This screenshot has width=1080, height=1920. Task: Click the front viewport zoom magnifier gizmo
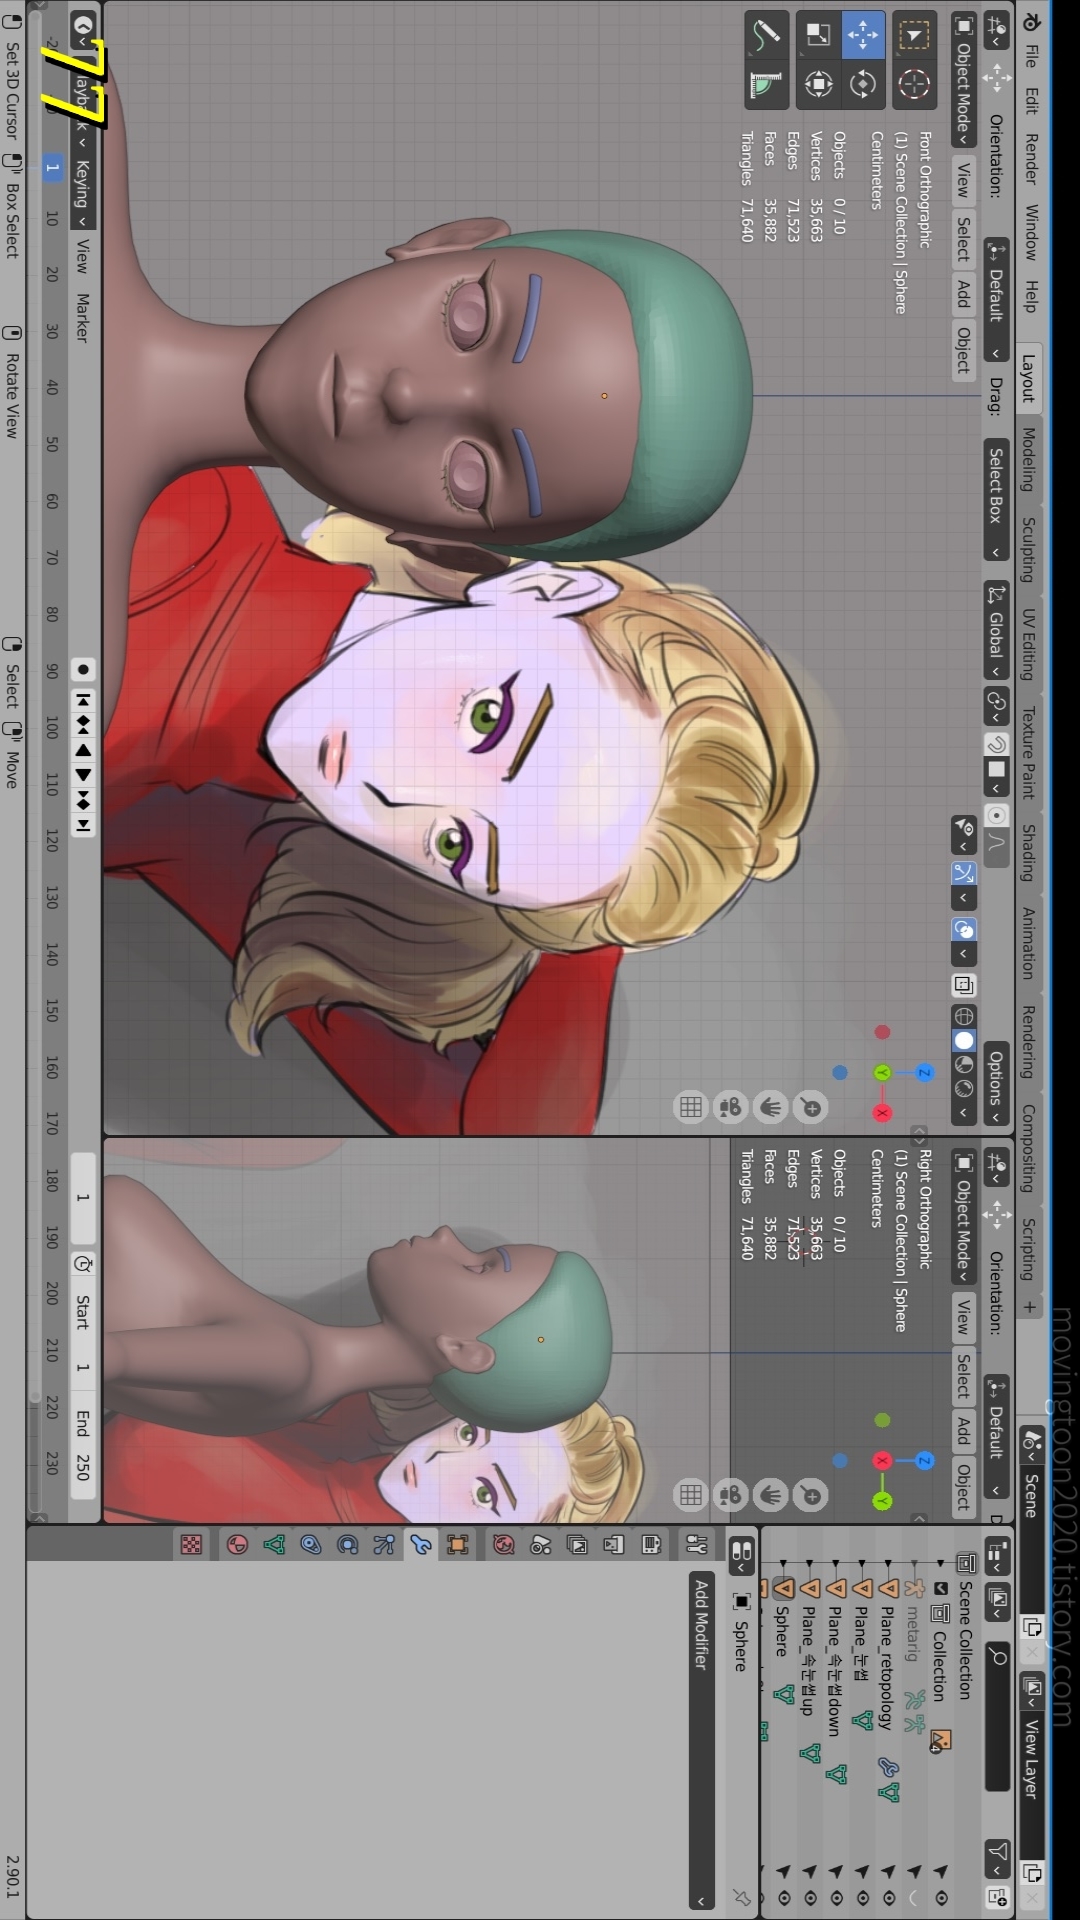tap(811, 1107)
